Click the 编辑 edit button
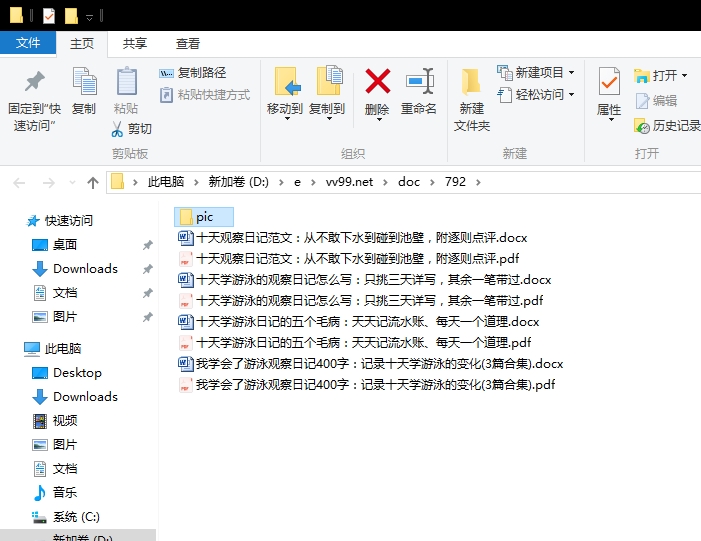Screen dimensions: 701x541 [x=656, y=101]
